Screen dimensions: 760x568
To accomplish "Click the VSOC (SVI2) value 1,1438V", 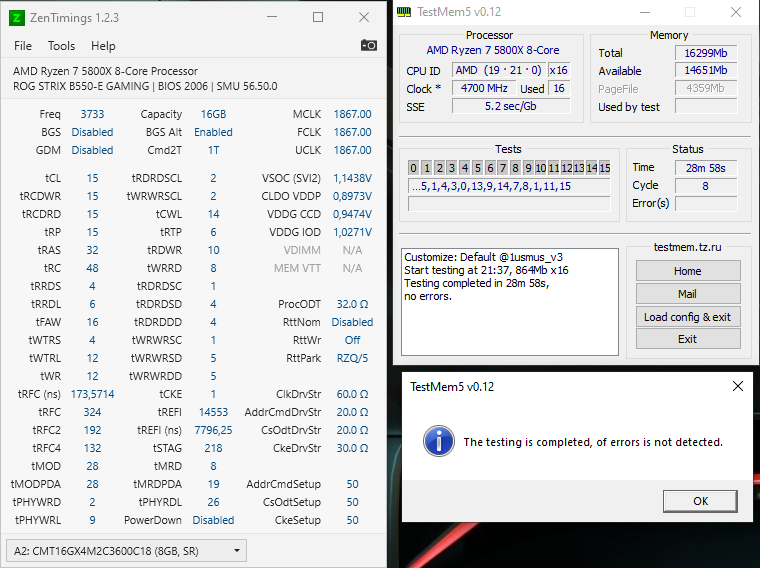I will tap(352, 178).
